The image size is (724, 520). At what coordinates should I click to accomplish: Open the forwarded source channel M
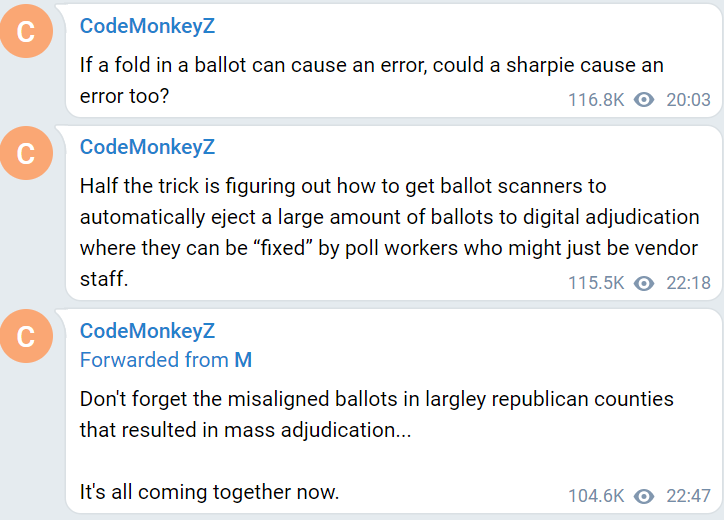pos(243,360)
